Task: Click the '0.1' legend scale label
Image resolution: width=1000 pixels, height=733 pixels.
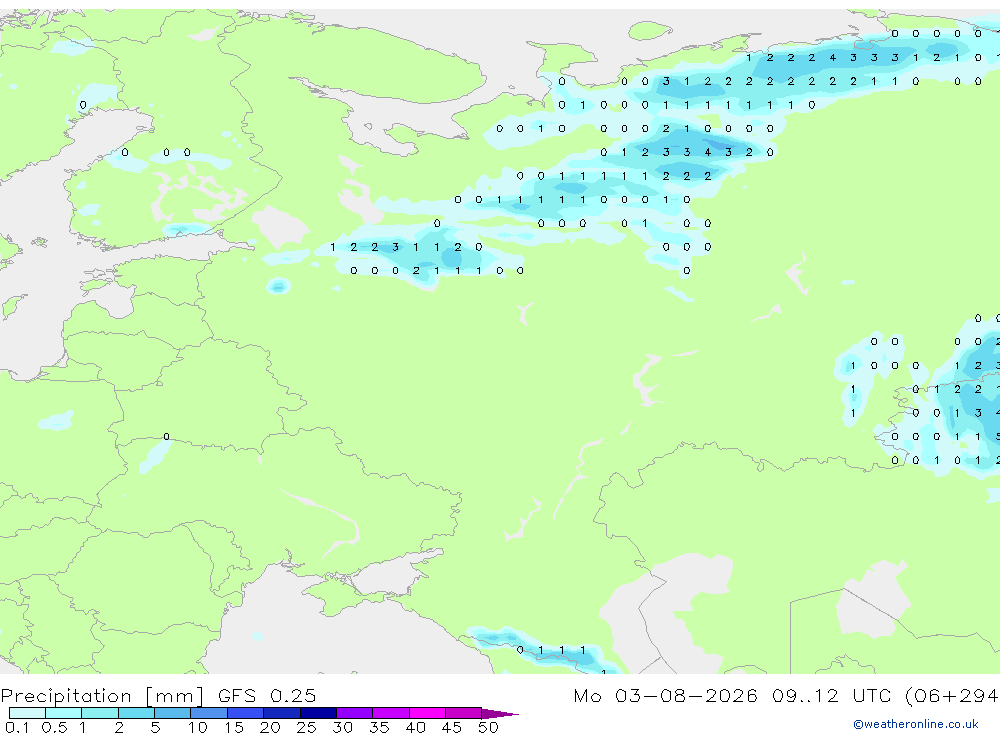Action: click(x=17, y=727)
